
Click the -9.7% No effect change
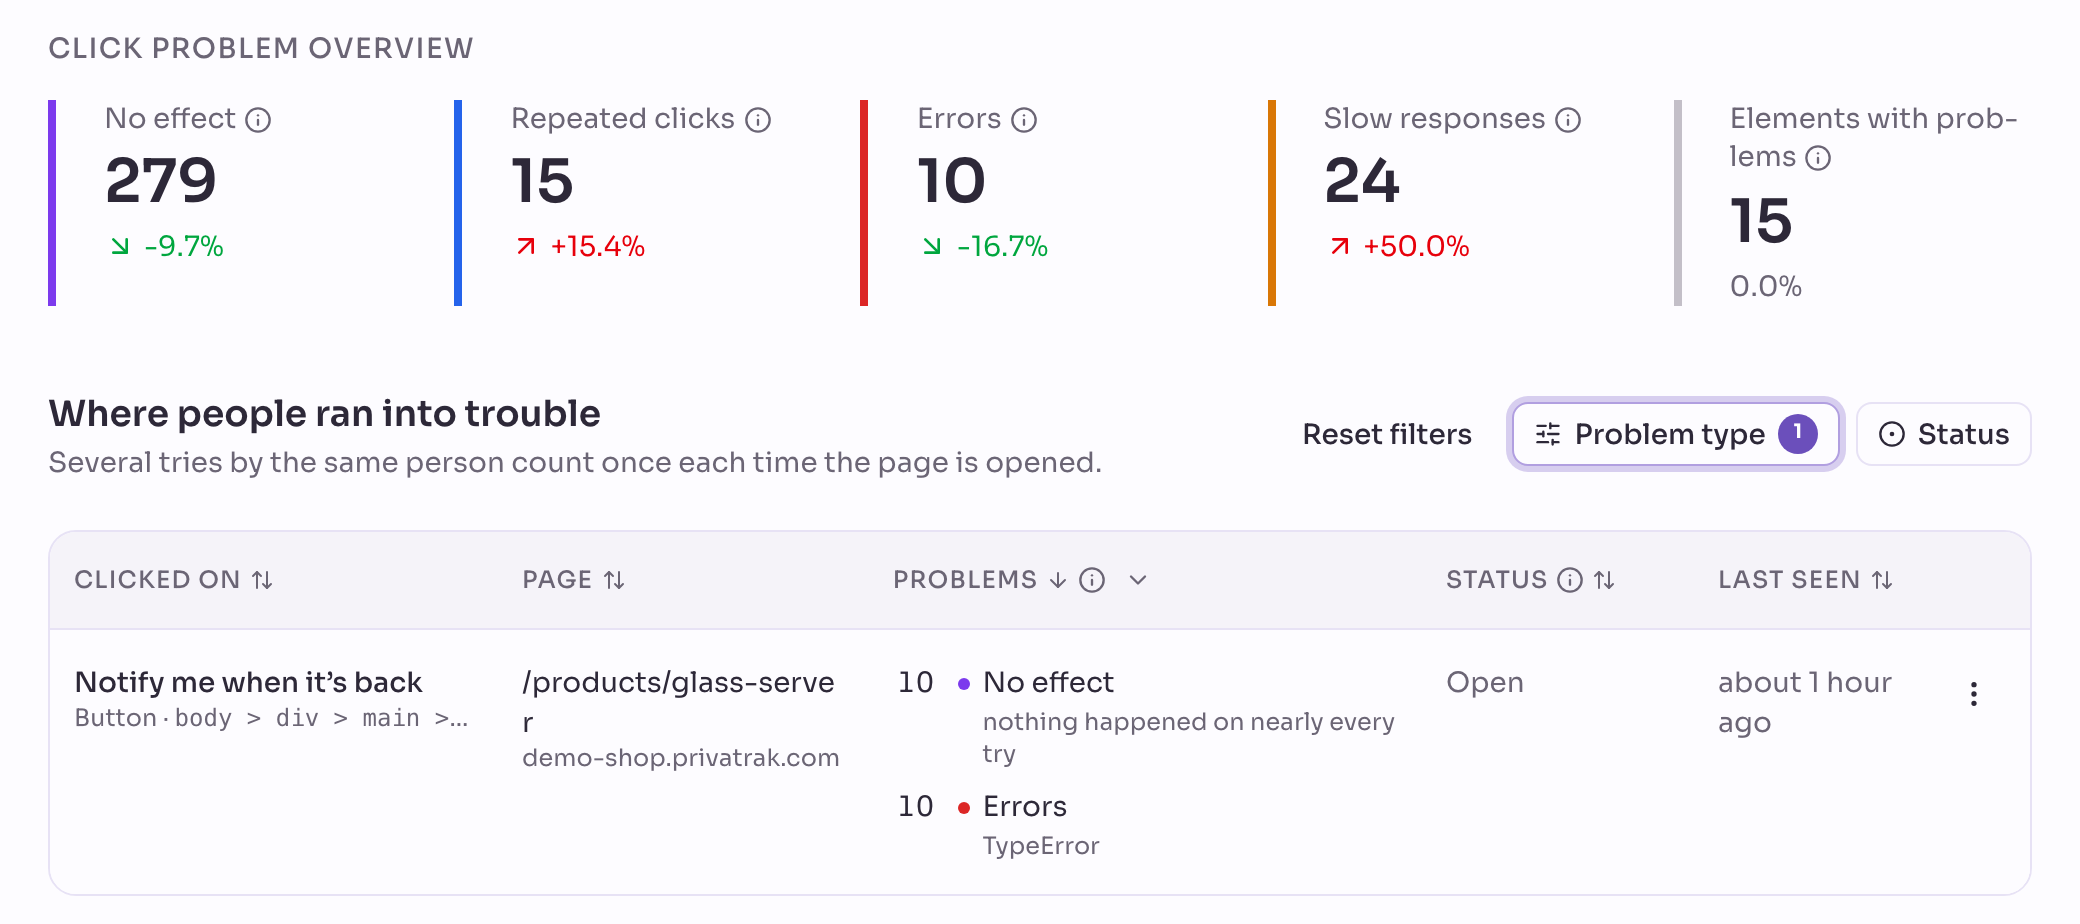coord(184,246)
